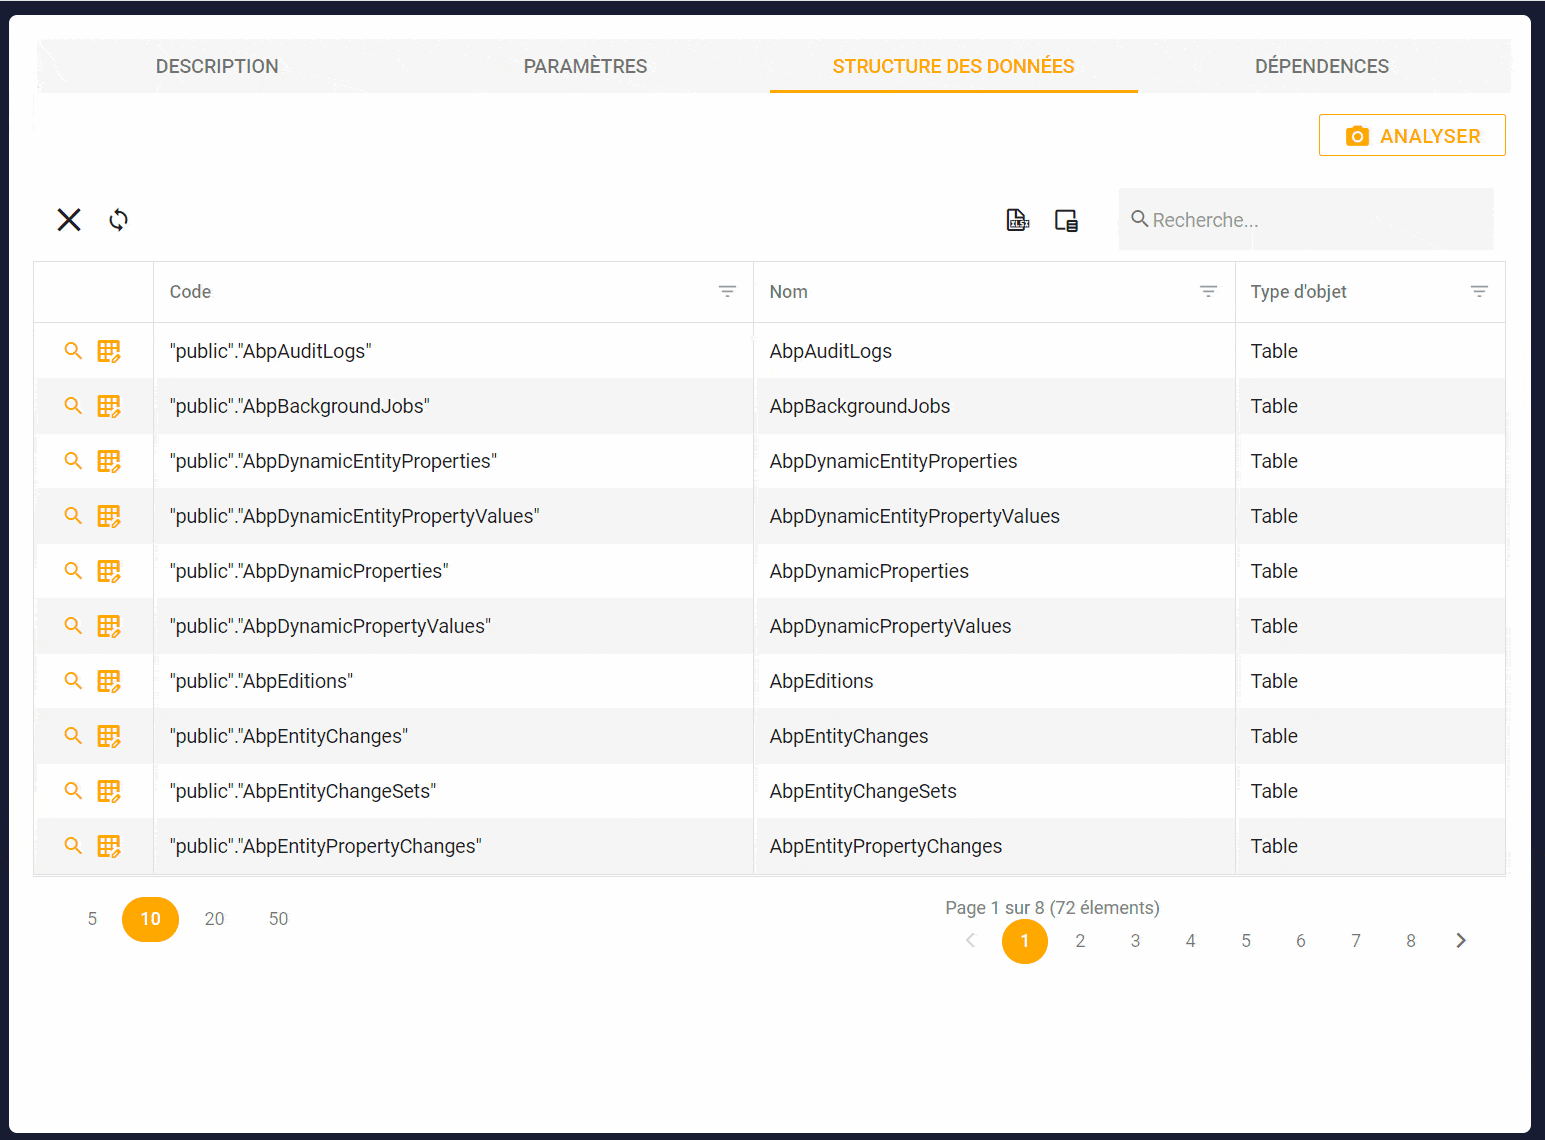Click the table edit icon for AbpEntityChangeSets
The height and width of the screenshot is (1140, 1545).
tap(109, 791)
